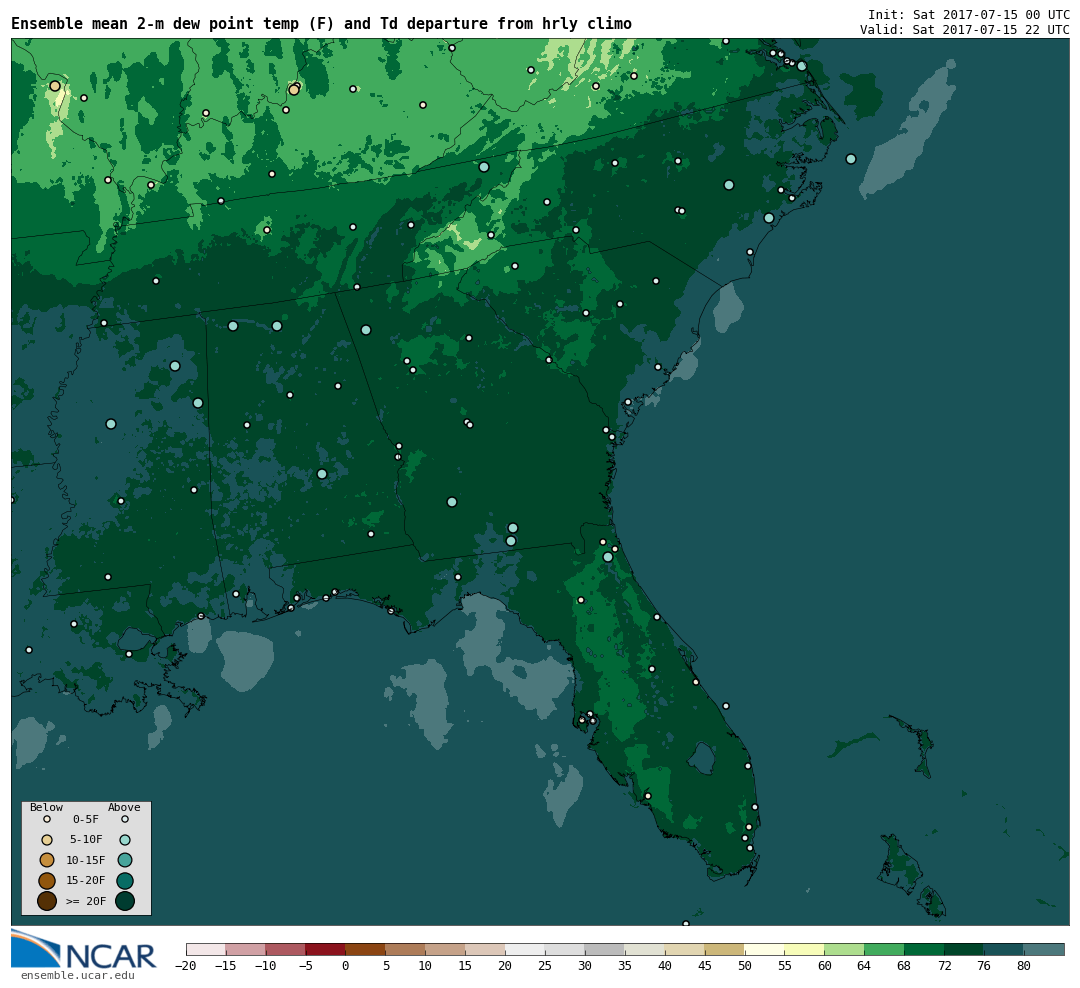Click the "25" colorbar tick label
The height and width of the screenshot is (988, 1080).
coord(545,966)
